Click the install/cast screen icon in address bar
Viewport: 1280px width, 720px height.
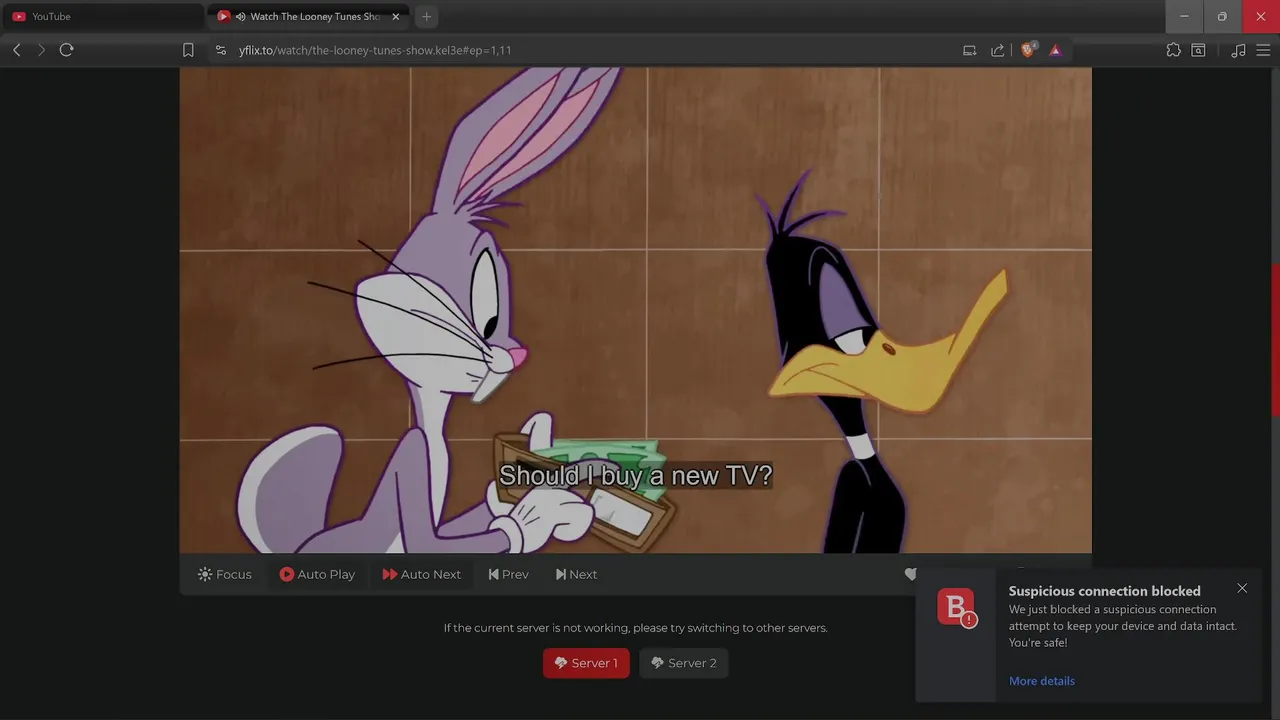click(x=969, y=50)
